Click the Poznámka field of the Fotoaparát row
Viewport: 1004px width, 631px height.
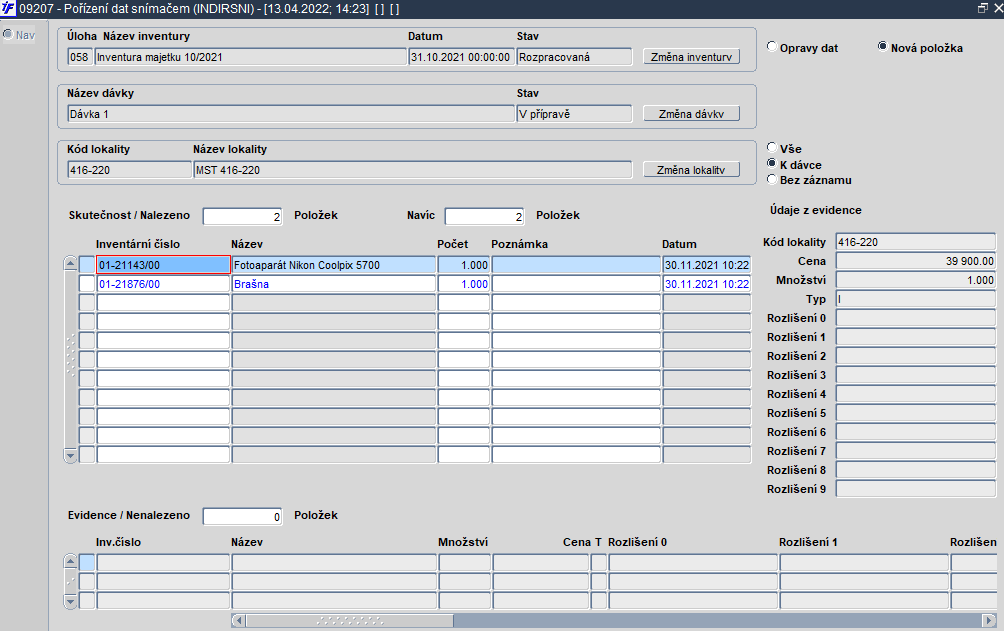coord(576,265)
